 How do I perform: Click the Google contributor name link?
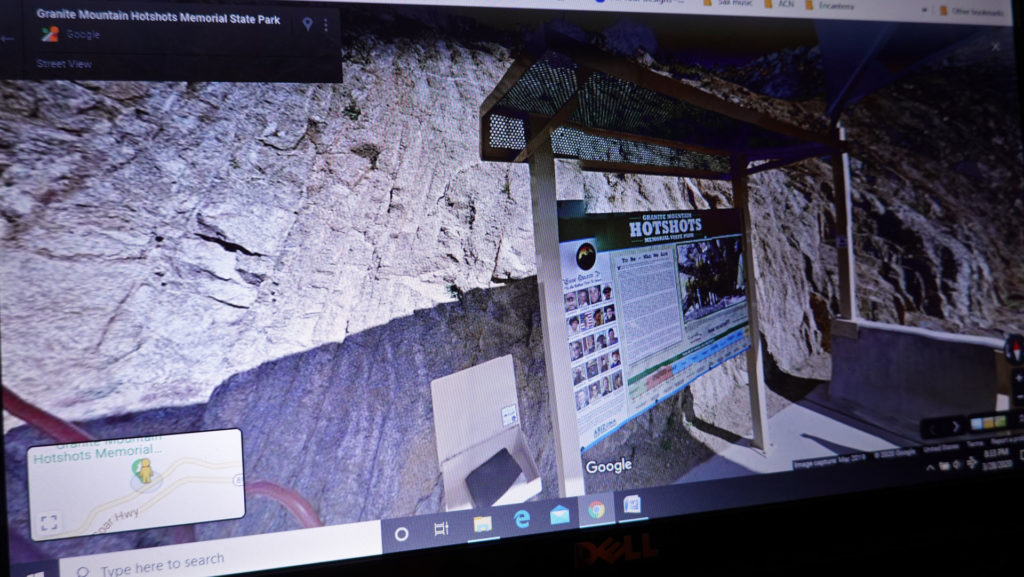coord(83,34)
